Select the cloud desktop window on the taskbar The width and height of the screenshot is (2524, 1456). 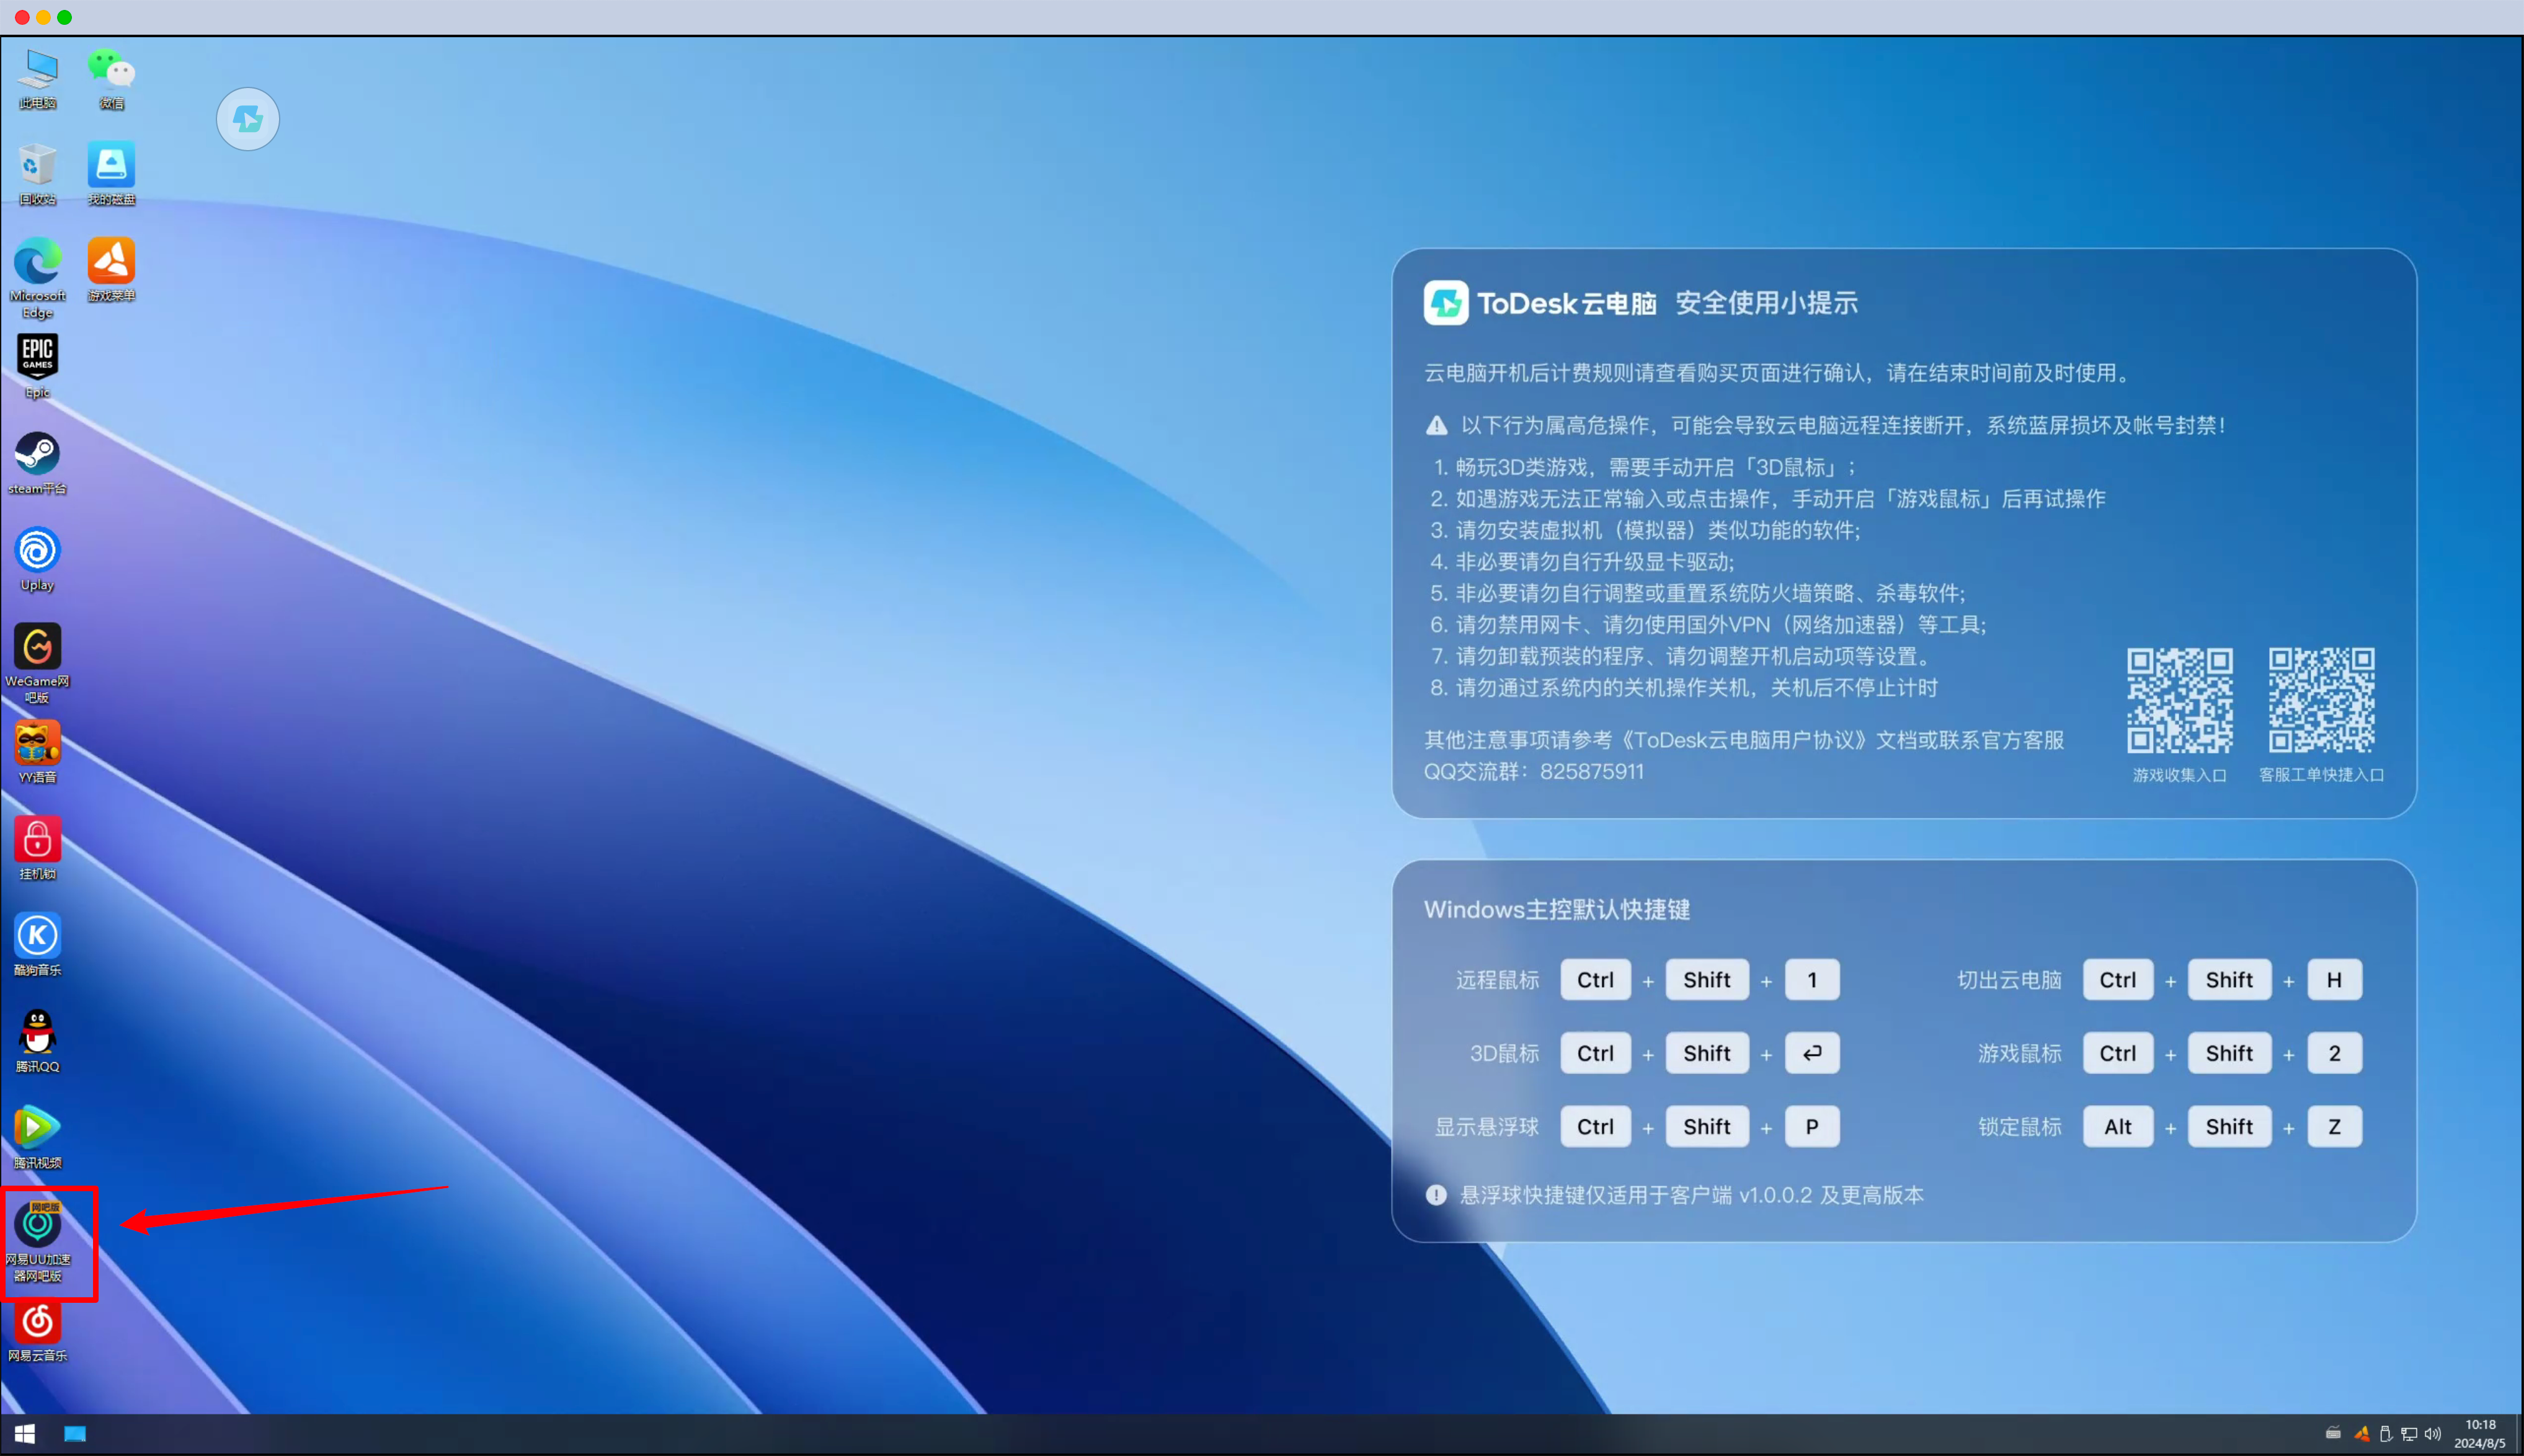(x=74, y=1433)
